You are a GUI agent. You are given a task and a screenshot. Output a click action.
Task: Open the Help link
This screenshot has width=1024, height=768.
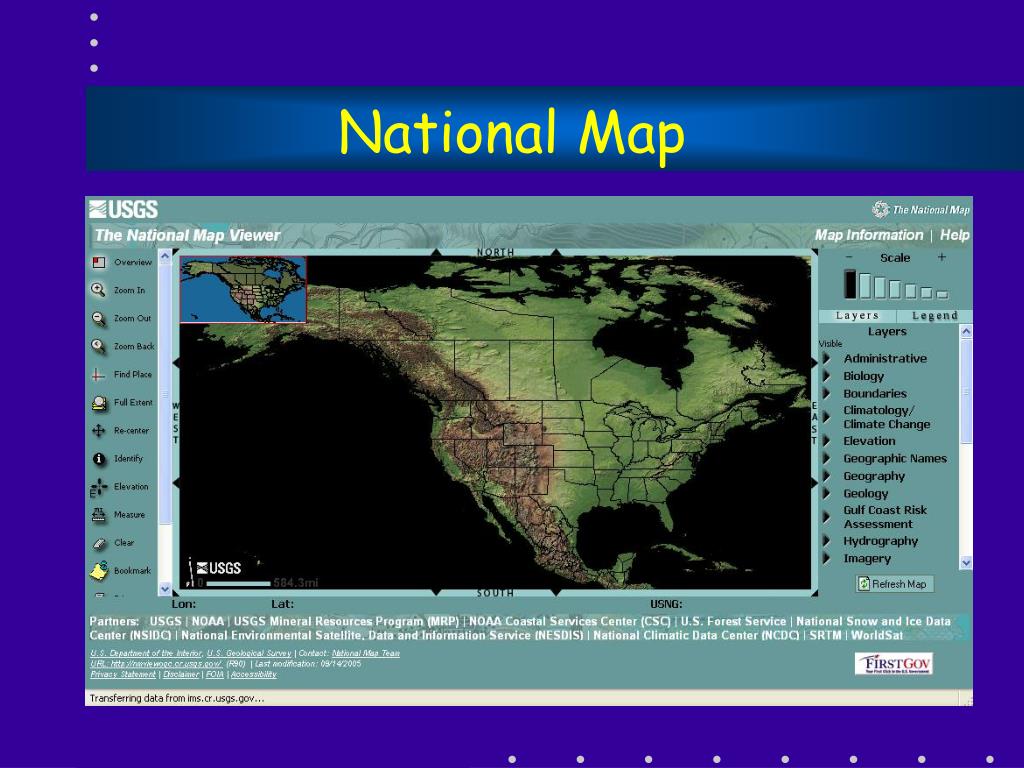pyautogui.click(x=955, y=235)
